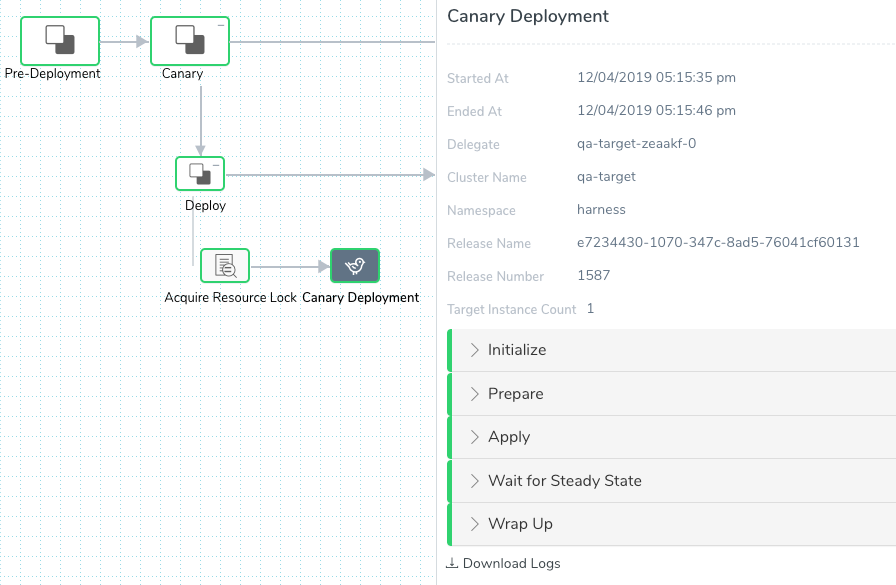Click the Cluster Name field label
This screenshot has width=896, height=585.
coord(487,178)
